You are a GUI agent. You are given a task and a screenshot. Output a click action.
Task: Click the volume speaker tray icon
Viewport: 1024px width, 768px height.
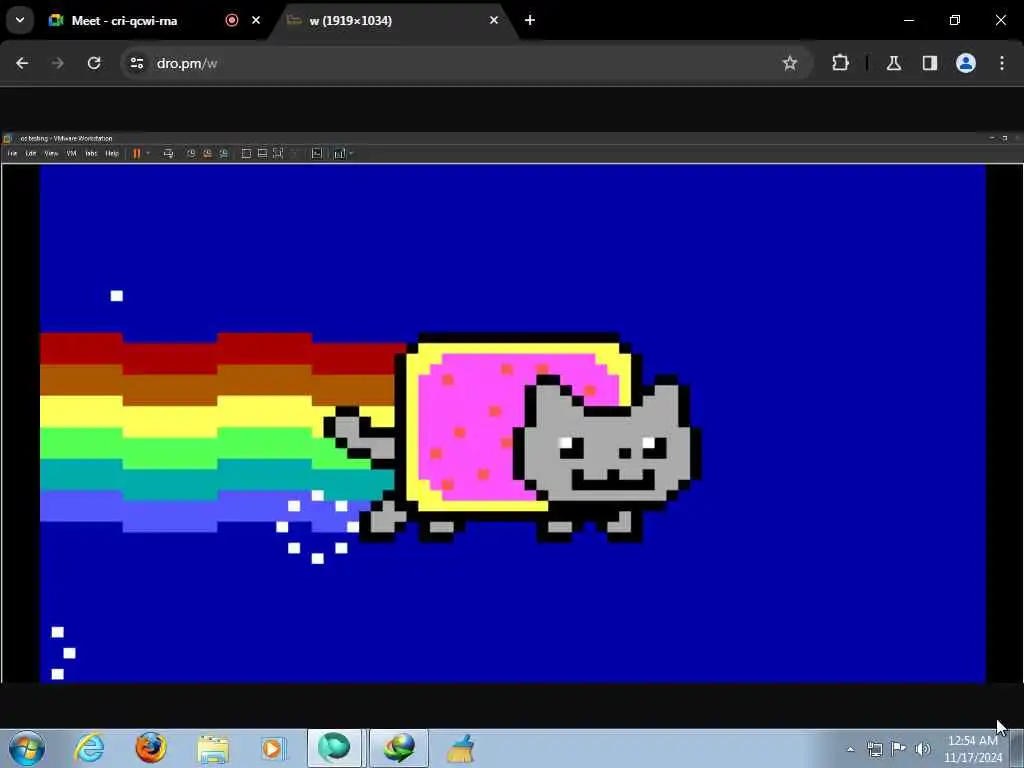923,749
